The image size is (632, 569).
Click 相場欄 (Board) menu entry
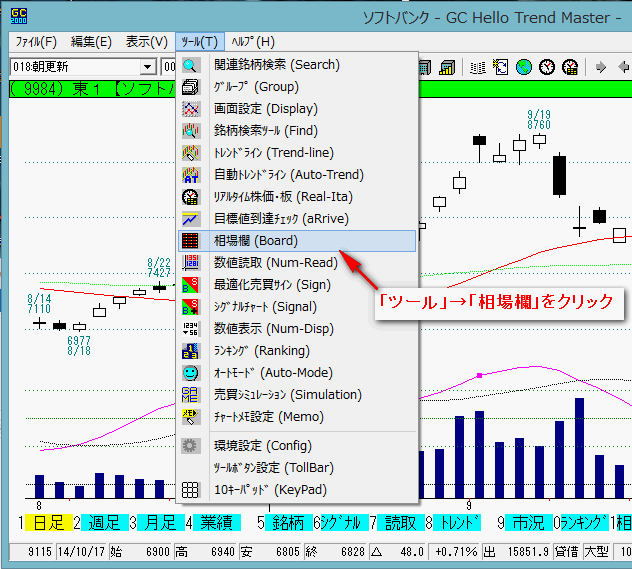[x=297, y=241]
